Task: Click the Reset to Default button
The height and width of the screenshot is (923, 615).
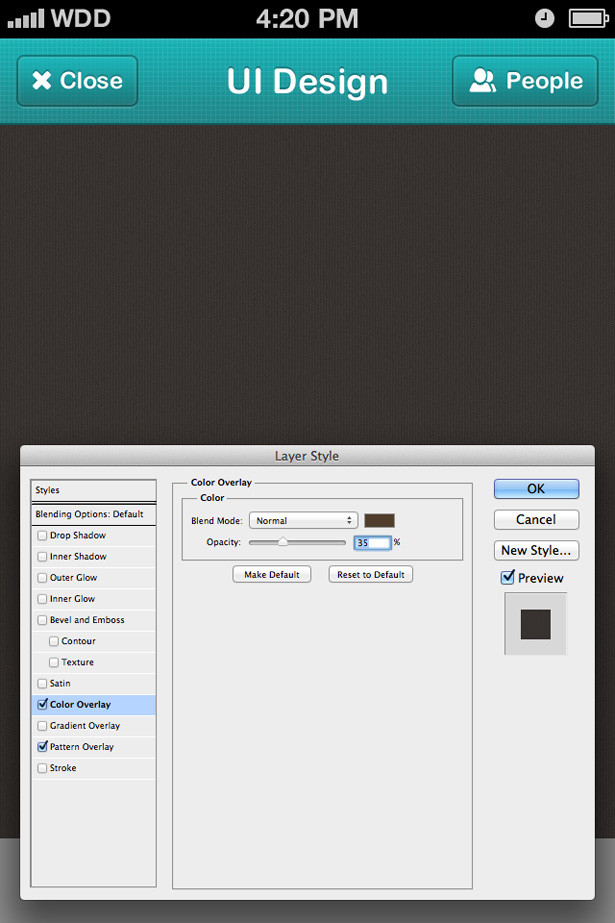Action: [371, 574]
